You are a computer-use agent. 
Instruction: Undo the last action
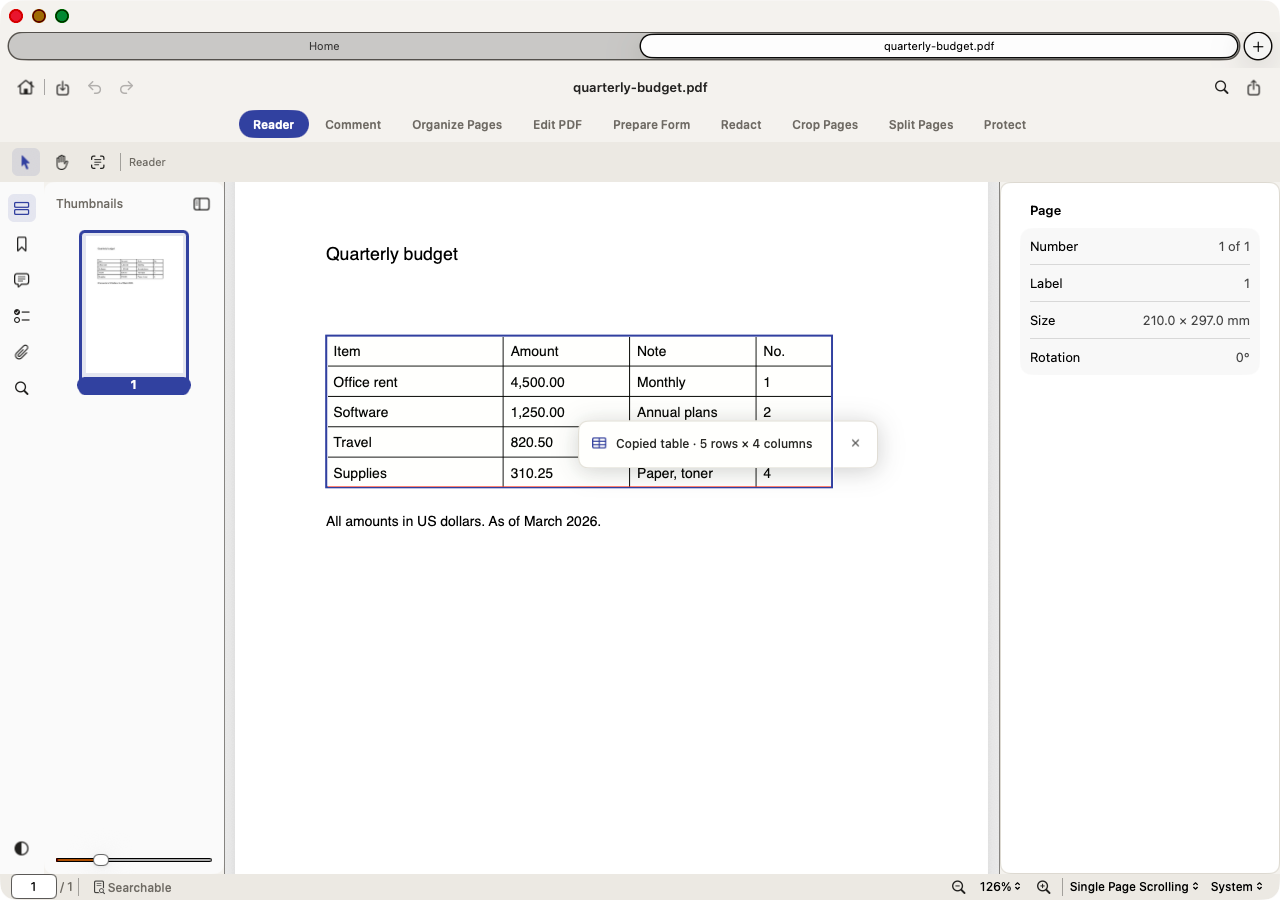tap(95, 88)
